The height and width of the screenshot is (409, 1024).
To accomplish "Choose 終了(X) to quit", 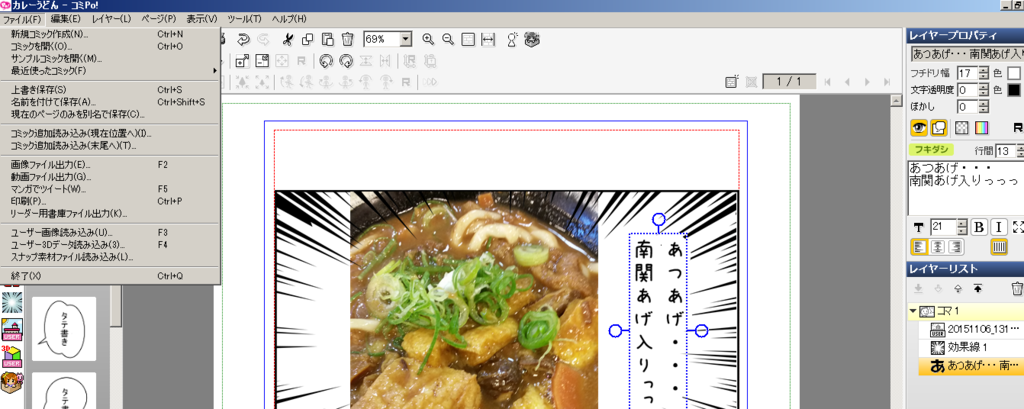I will (x=112, y=276).
